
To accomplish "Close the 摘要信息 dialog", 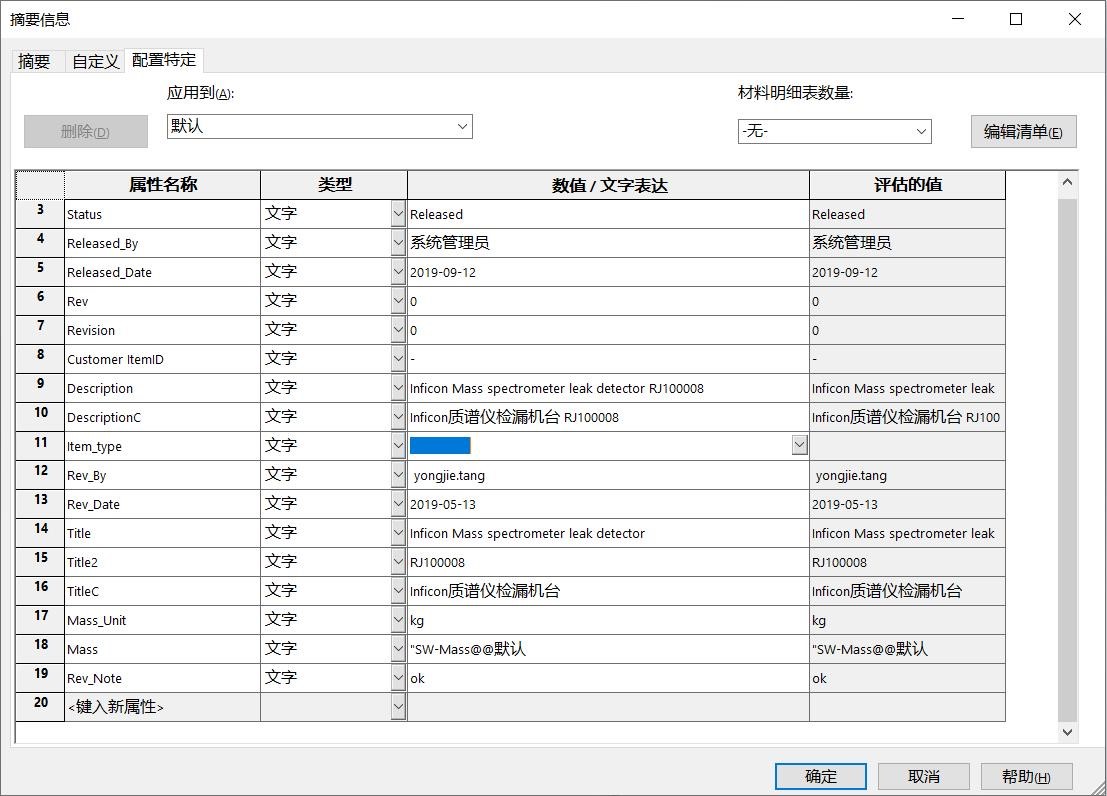I will [1075, 19].
